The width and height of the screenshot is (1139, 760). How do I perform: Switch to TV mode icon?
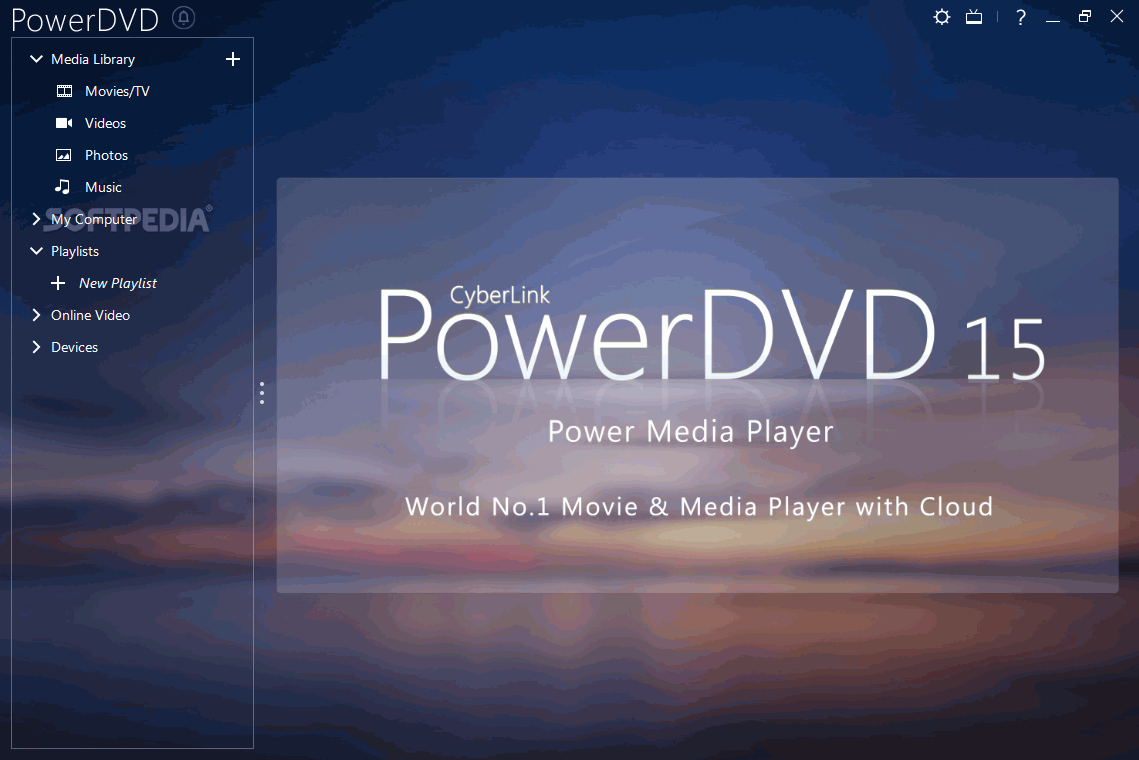click(x=974, y=17)
